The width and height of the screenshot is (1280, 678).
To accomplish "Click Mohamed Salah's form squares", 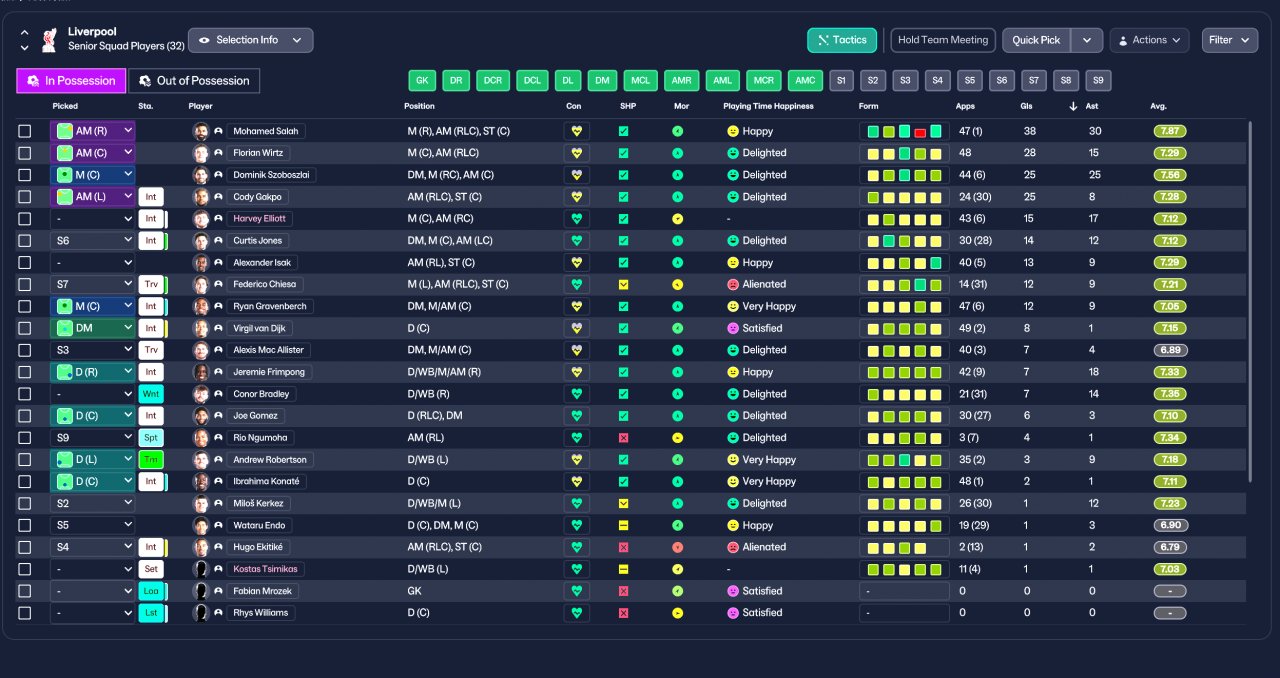I will coord(904,131).
